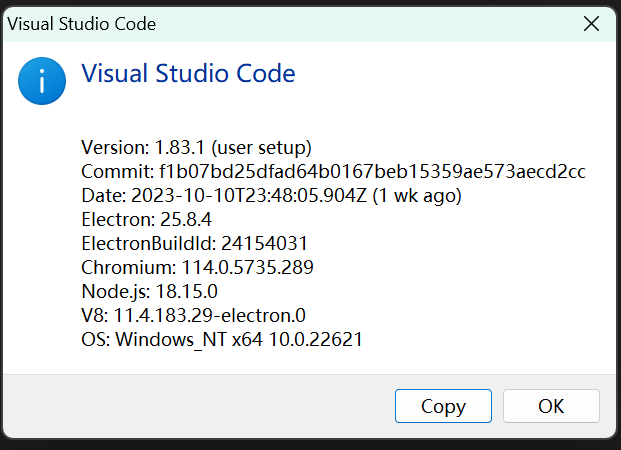The image size is (621, 450).
Task: Click the ElectronBuildId: 24154031 line
Action: tap(194, 243)
